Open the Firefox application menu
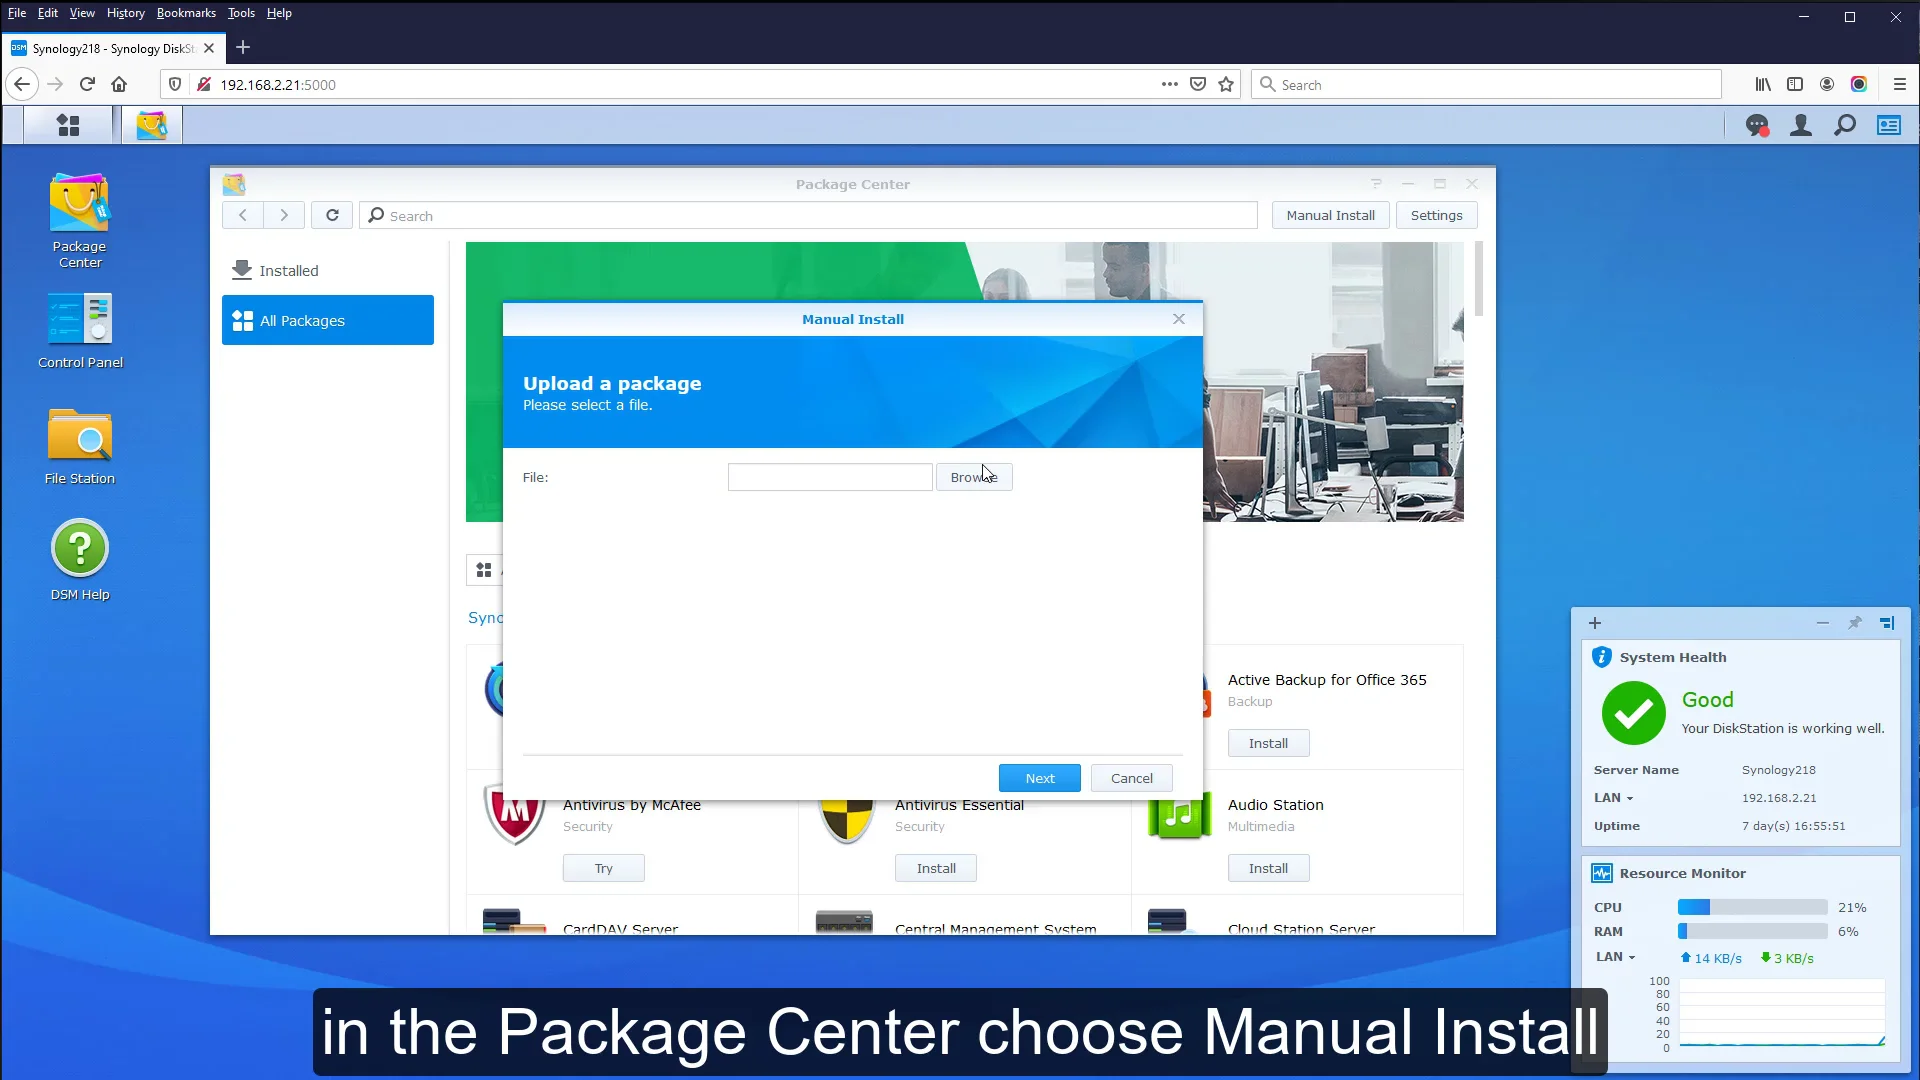 coord(1901,84)
